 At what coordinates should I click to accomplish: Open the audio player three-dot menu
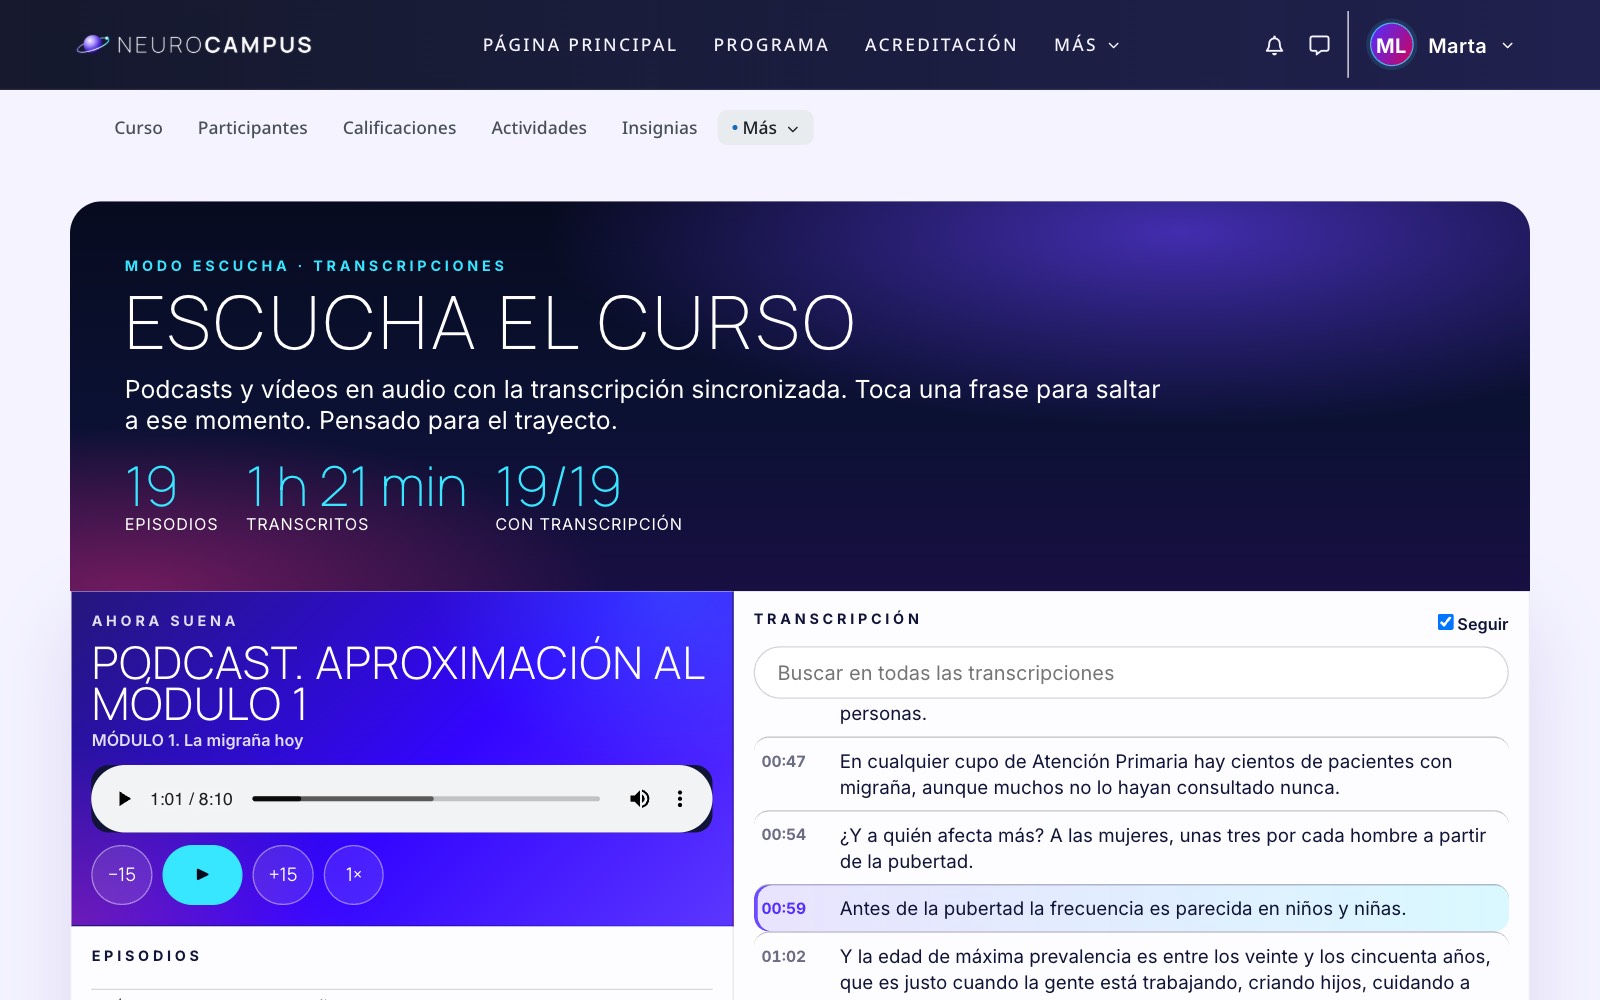(x=680, y=799)
